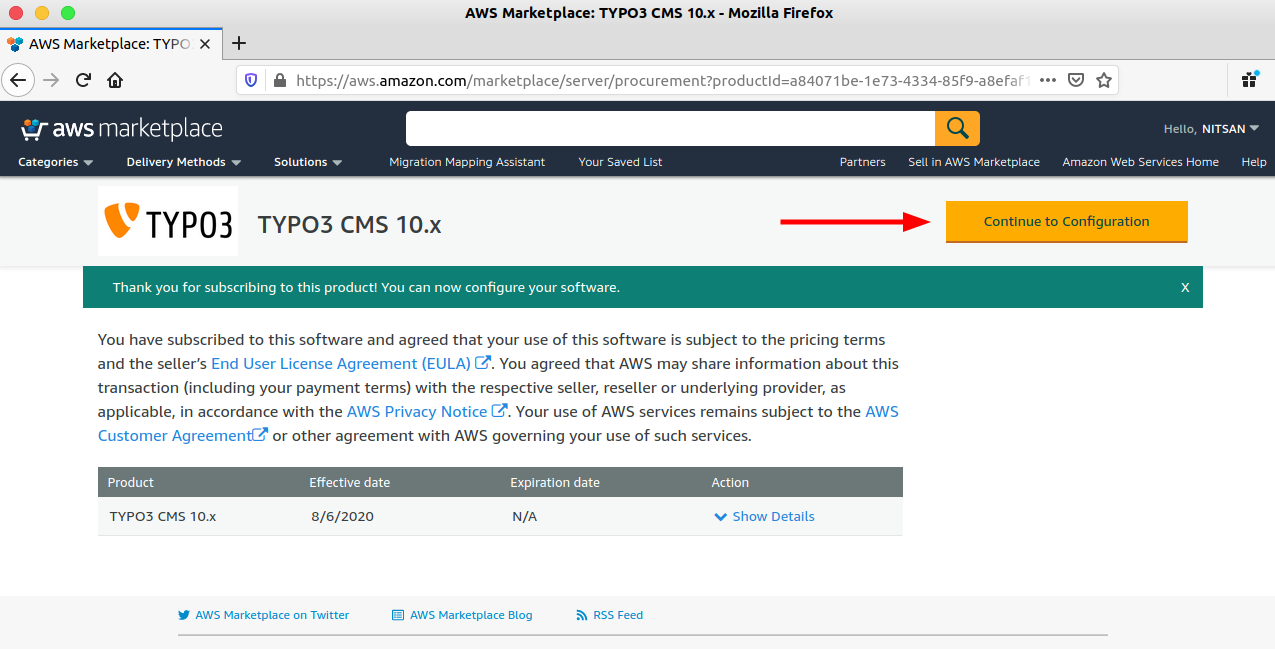Click the TYPO3 CMS 10.x page heading
This screenshot has height=649, width=1275.
point(350,224)
